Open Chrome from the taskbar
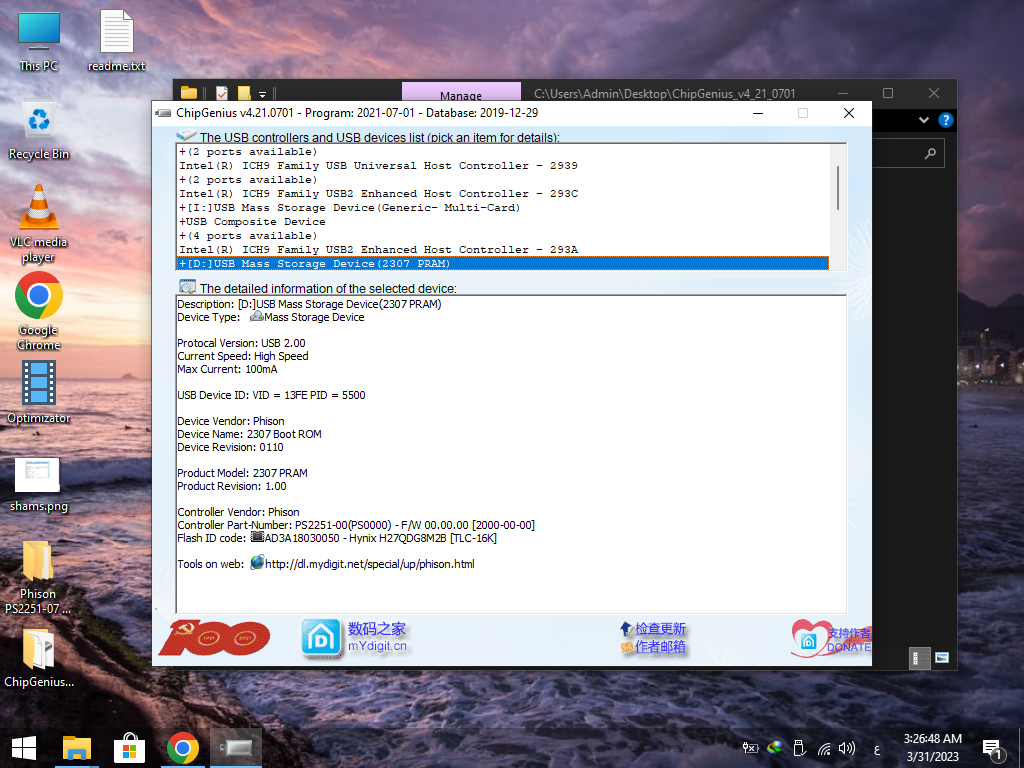This screenshot has width=1024, height=768. tap(182, 748)
